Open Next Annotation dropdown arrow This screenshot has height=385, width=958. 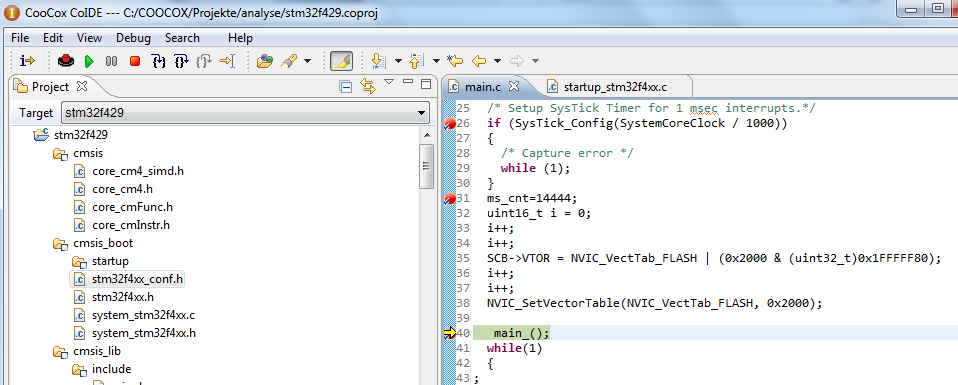click(x=398, y=61)
